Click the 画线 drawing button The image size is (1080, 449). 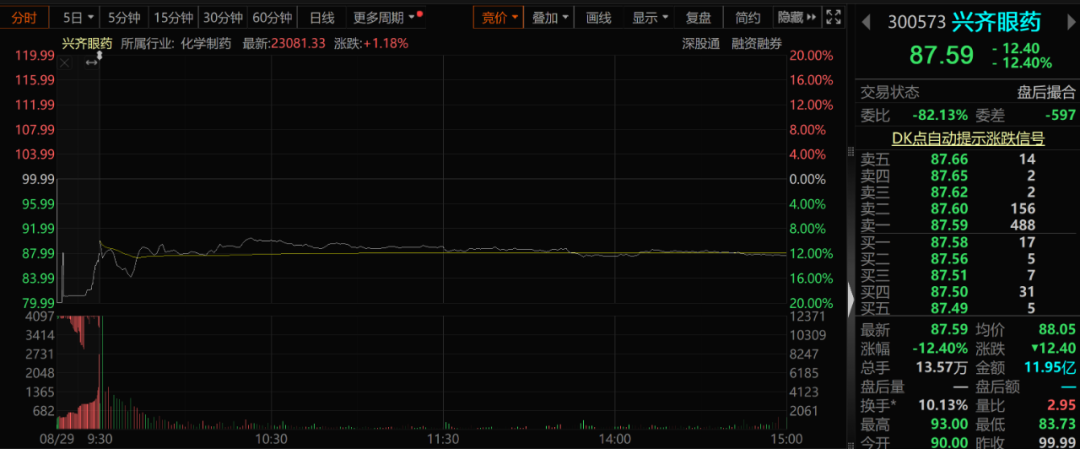[x=599, y=18]
